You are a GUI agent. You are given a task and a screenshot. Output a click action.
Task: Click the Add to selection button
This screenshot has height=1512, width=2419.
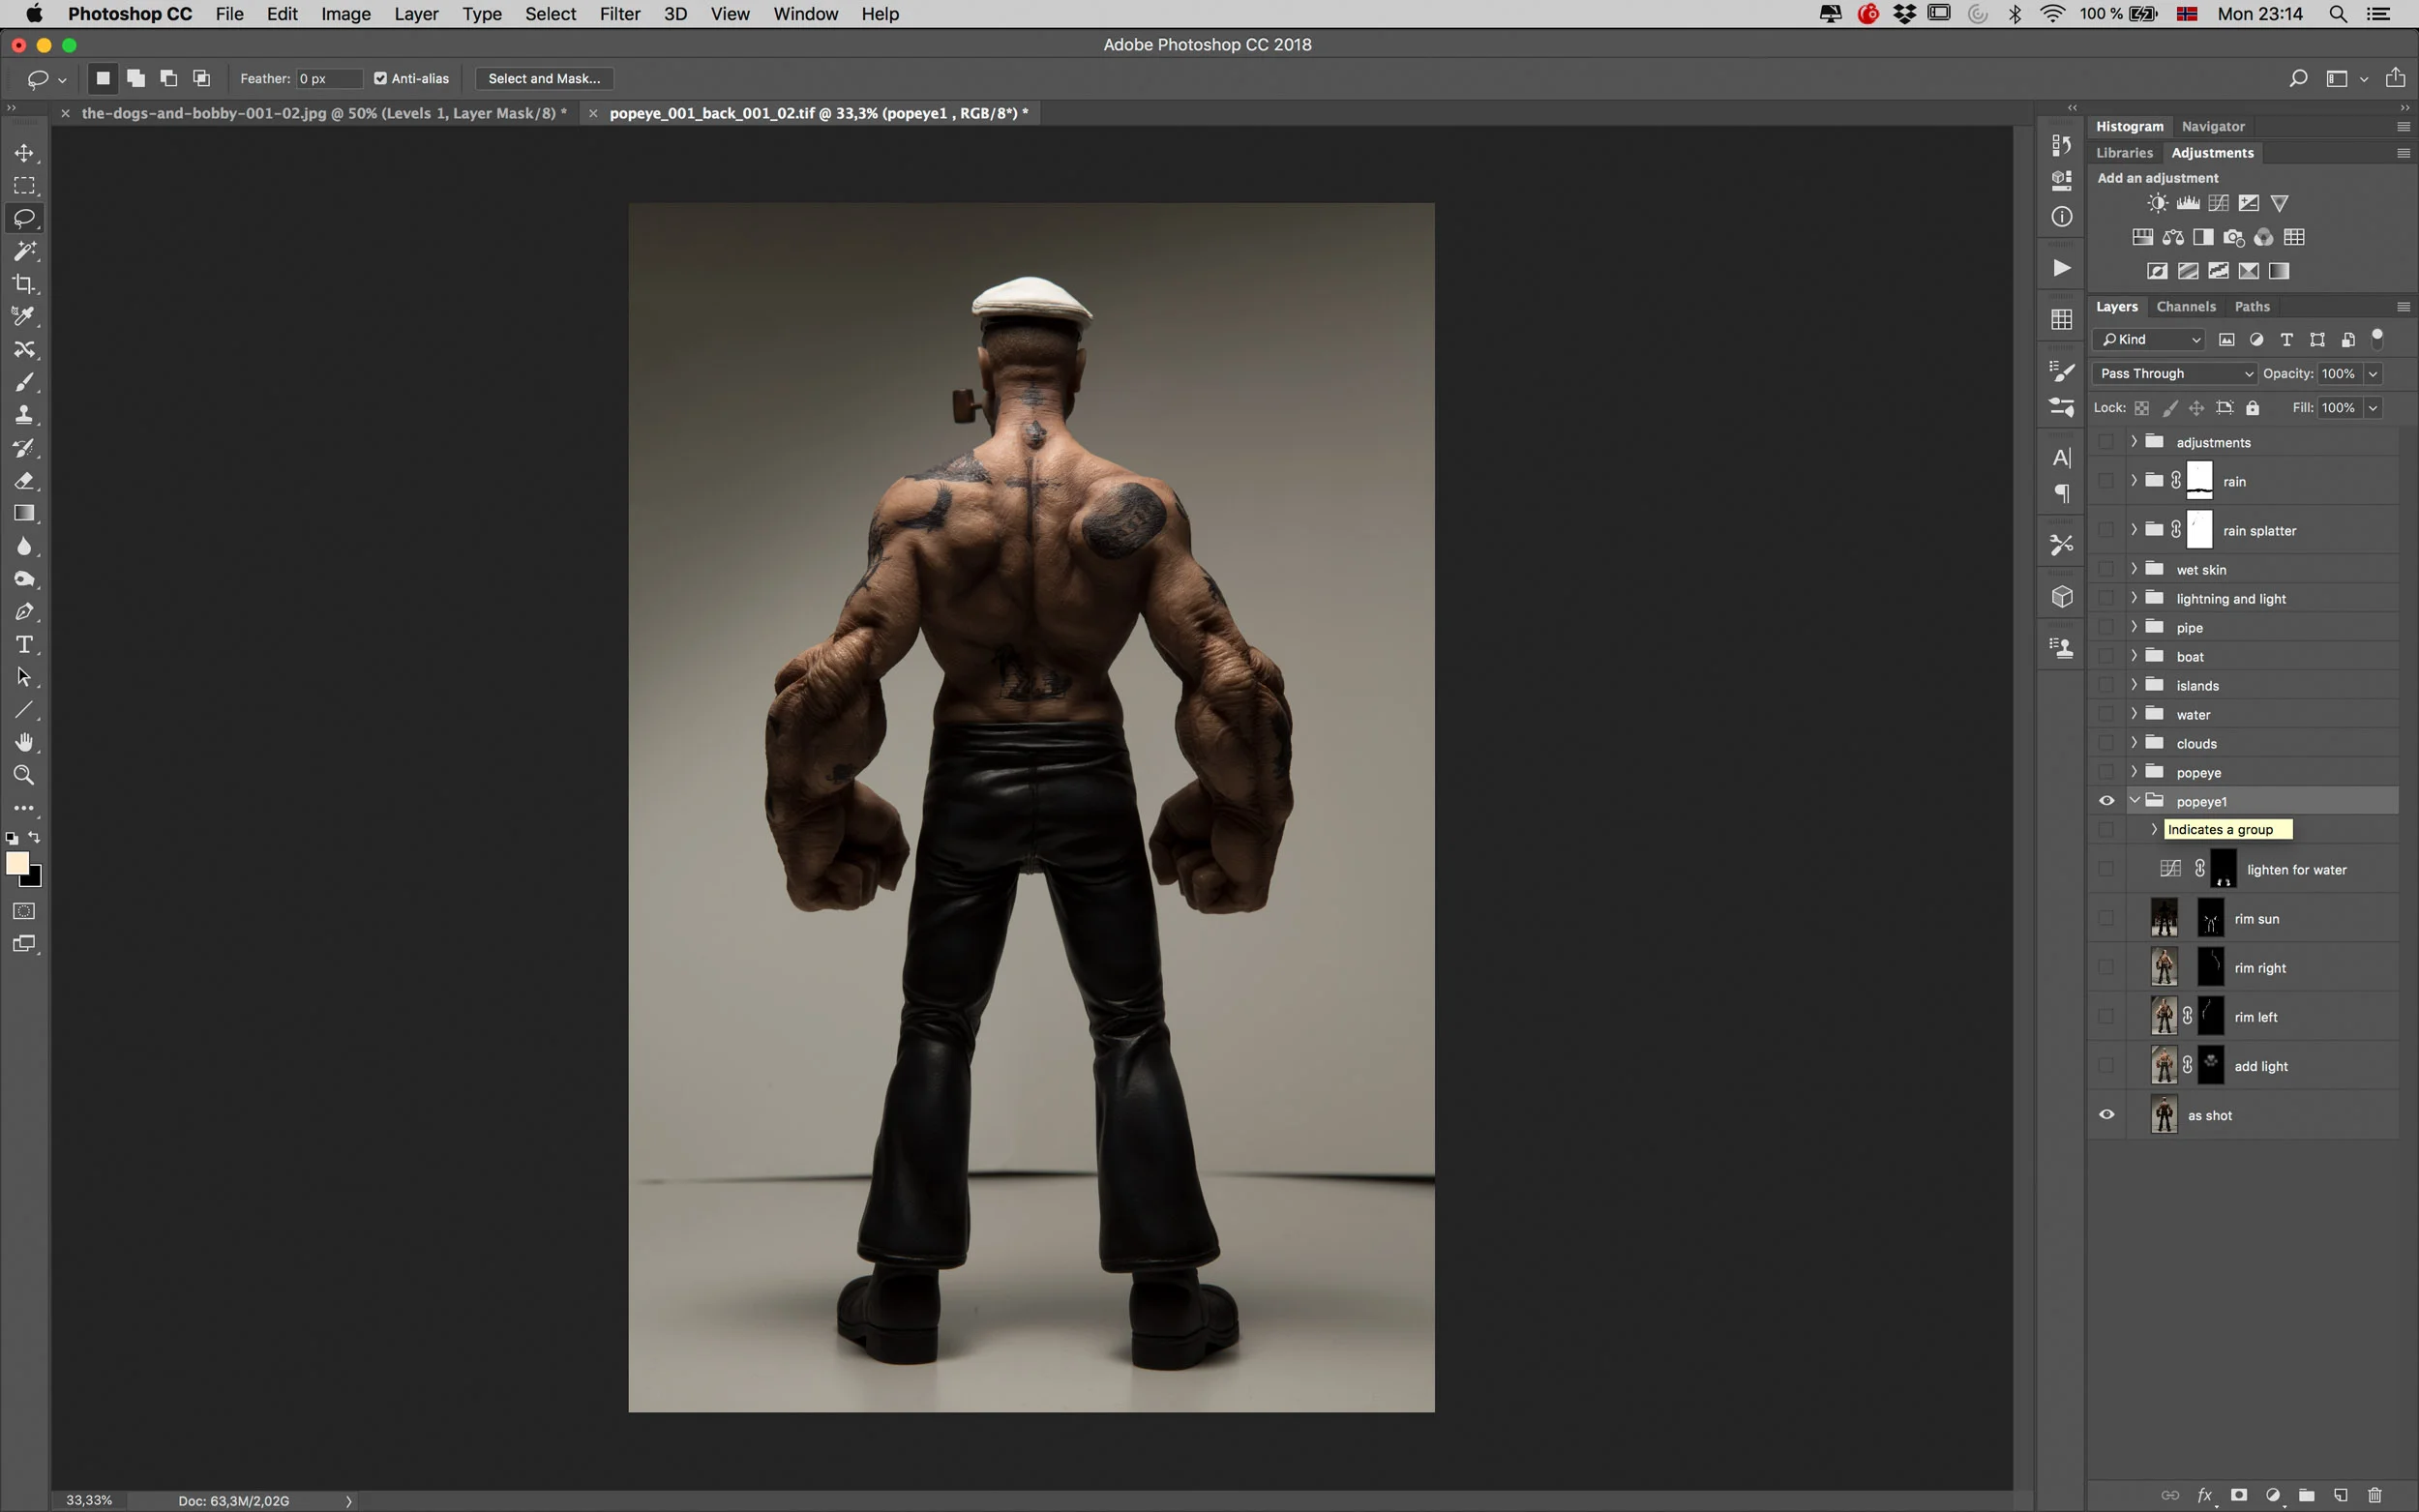pos(136,78)
